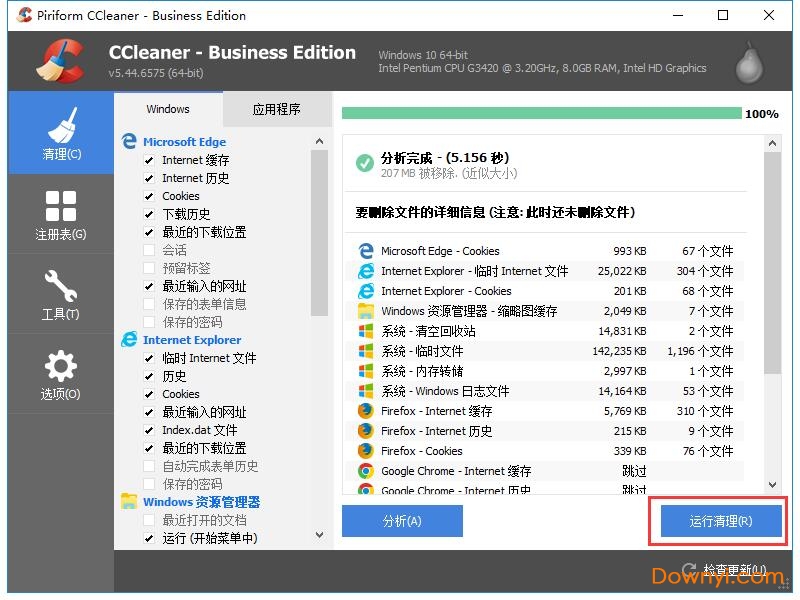Image resolution: width=800 pixels, height=600 pixels.
Task: Enable 保存的密码 under Internet Explorer
Action: coord(150,484)
